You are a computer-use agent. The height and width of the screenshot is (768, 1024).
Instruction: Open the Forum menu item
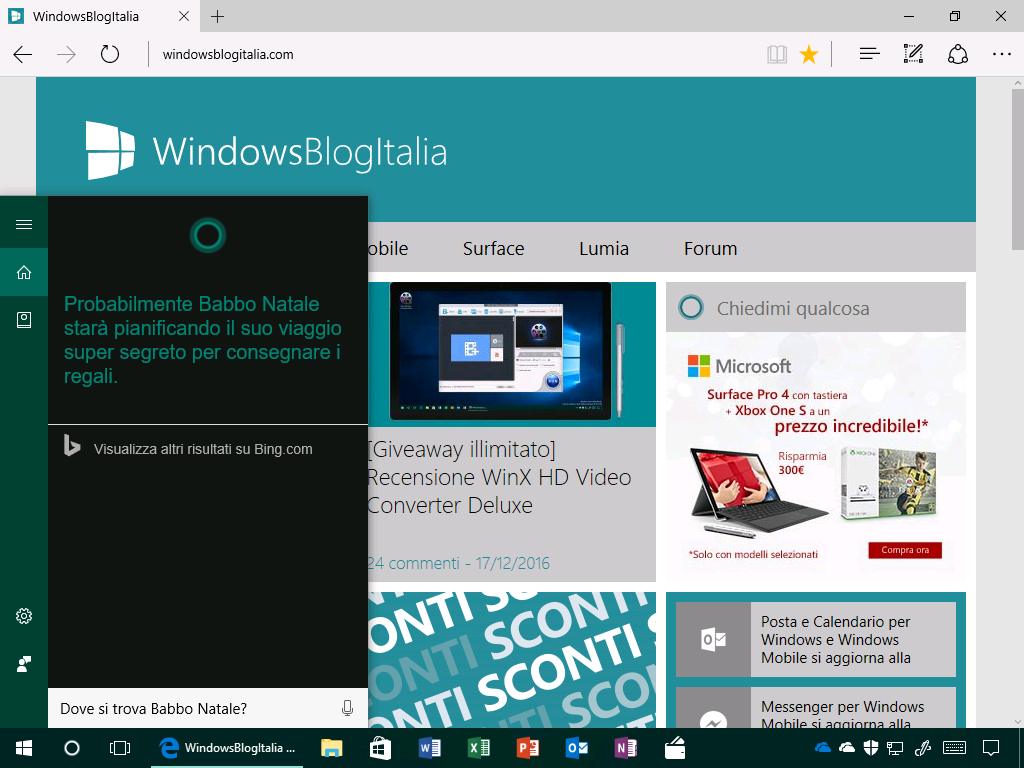point(711,249)
